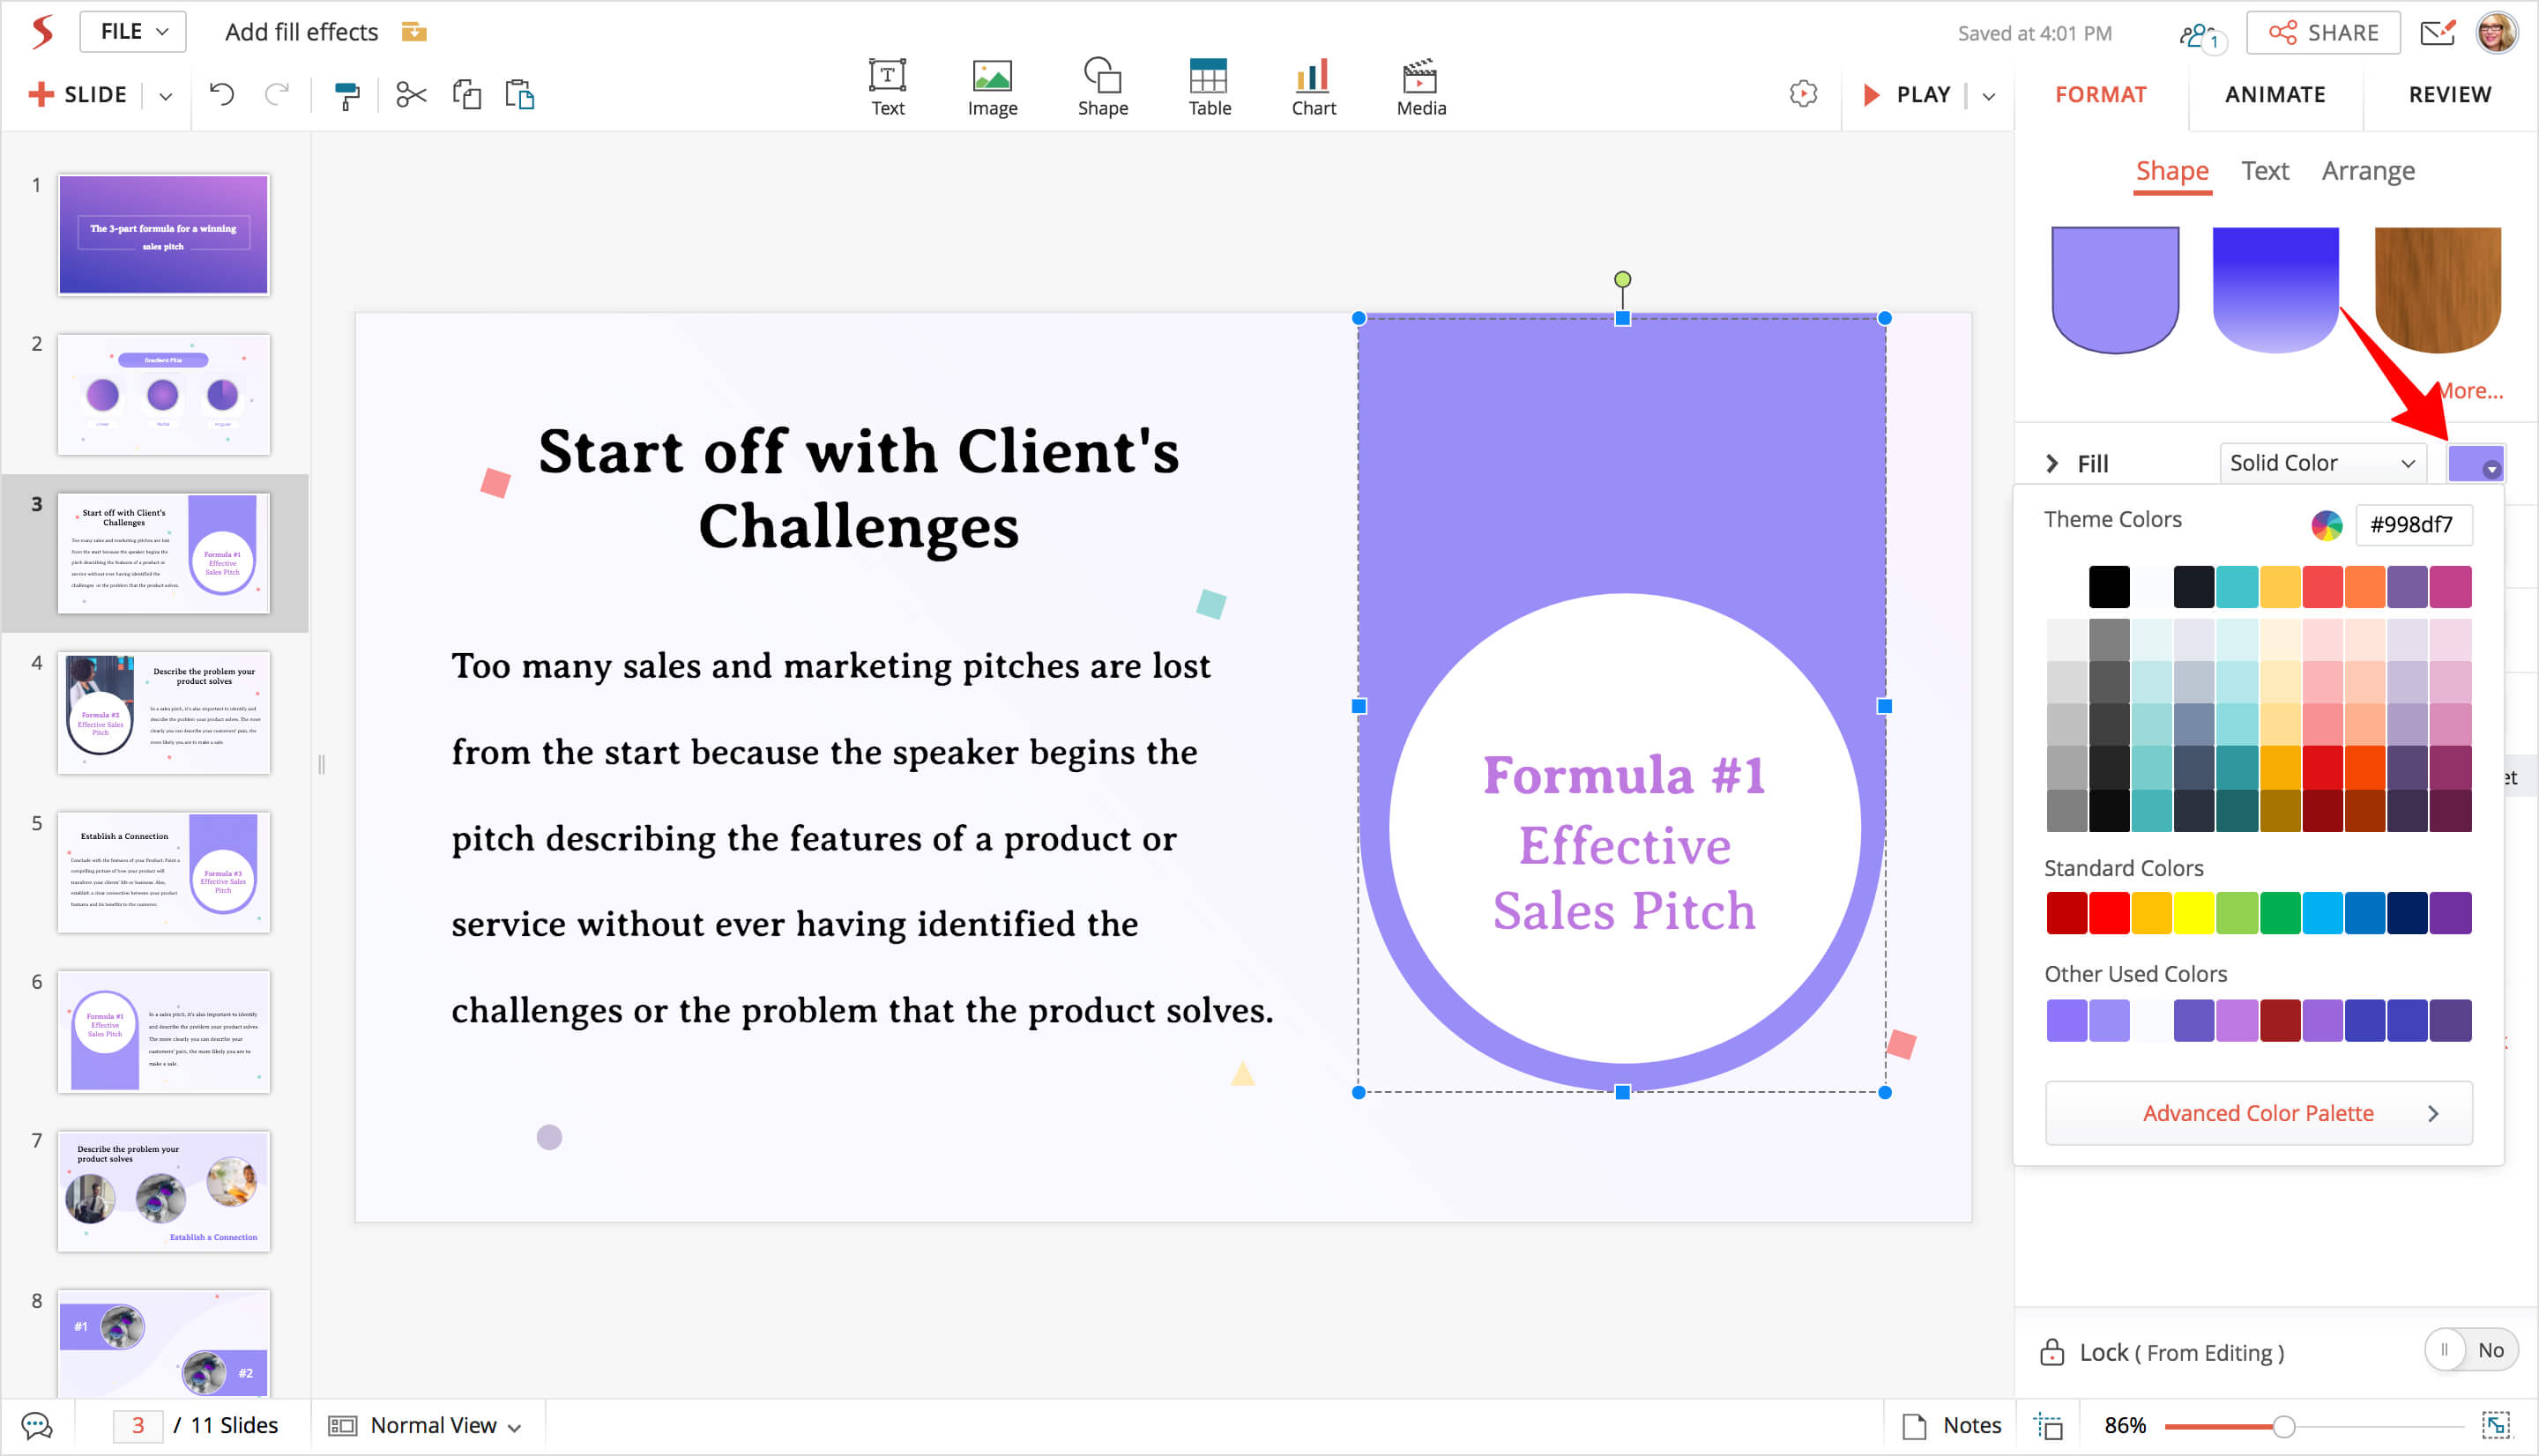Open the Media insert tool
The image size is (2539, 1456).
click(x=1420, y=87)
